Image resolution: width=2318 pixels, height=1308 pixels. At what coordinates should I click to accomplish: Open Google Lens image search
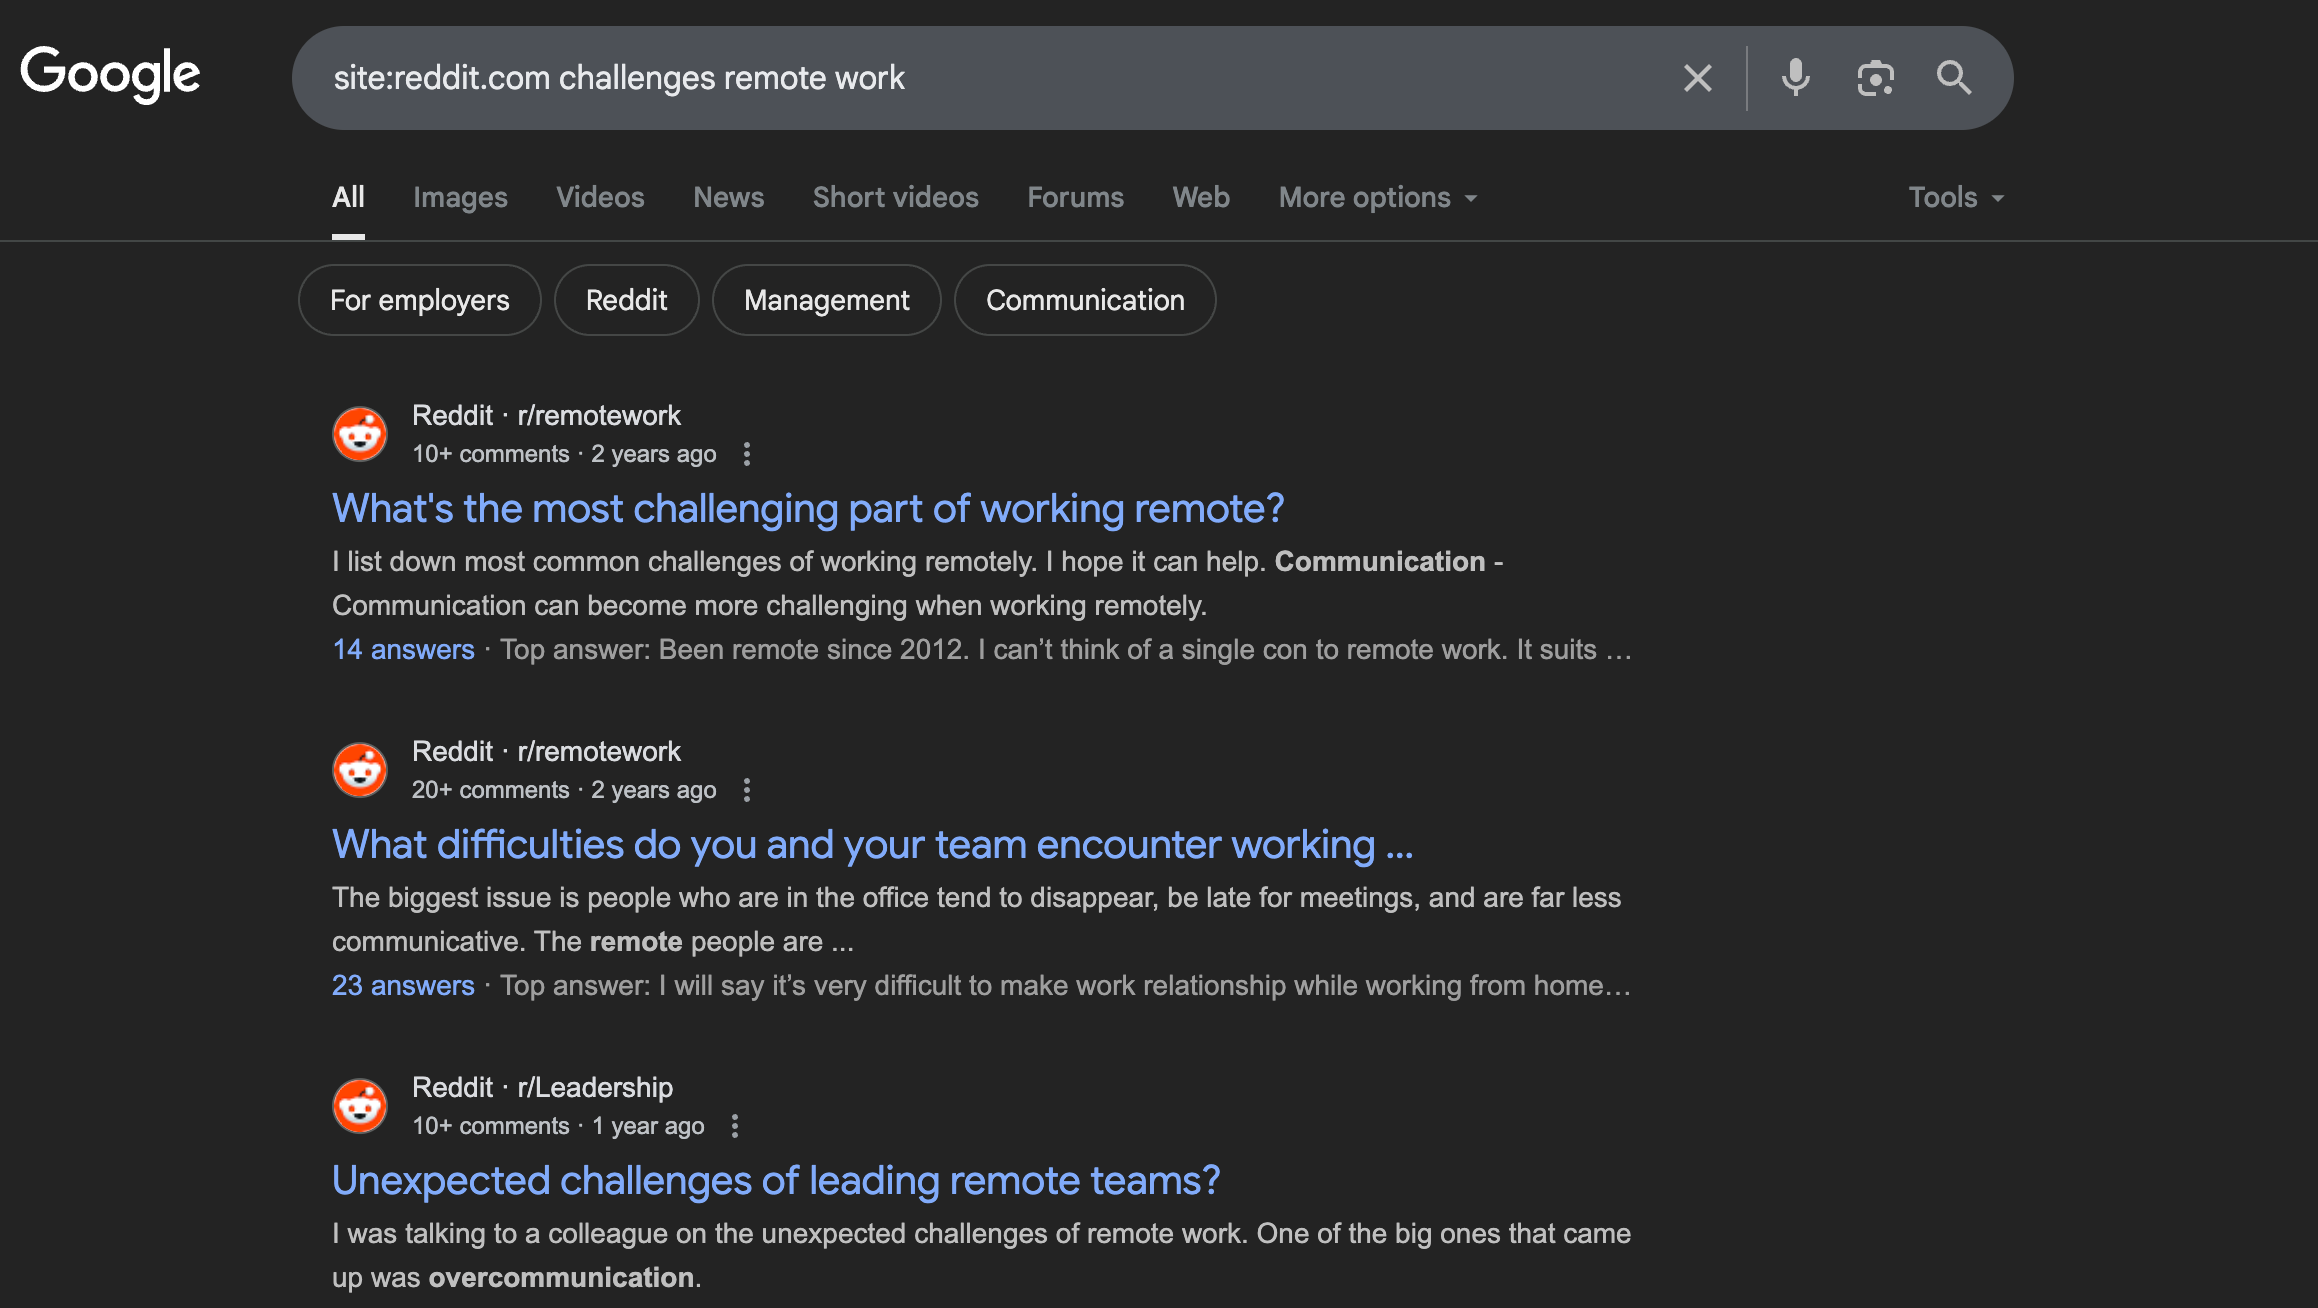[x=1875, y=78]
